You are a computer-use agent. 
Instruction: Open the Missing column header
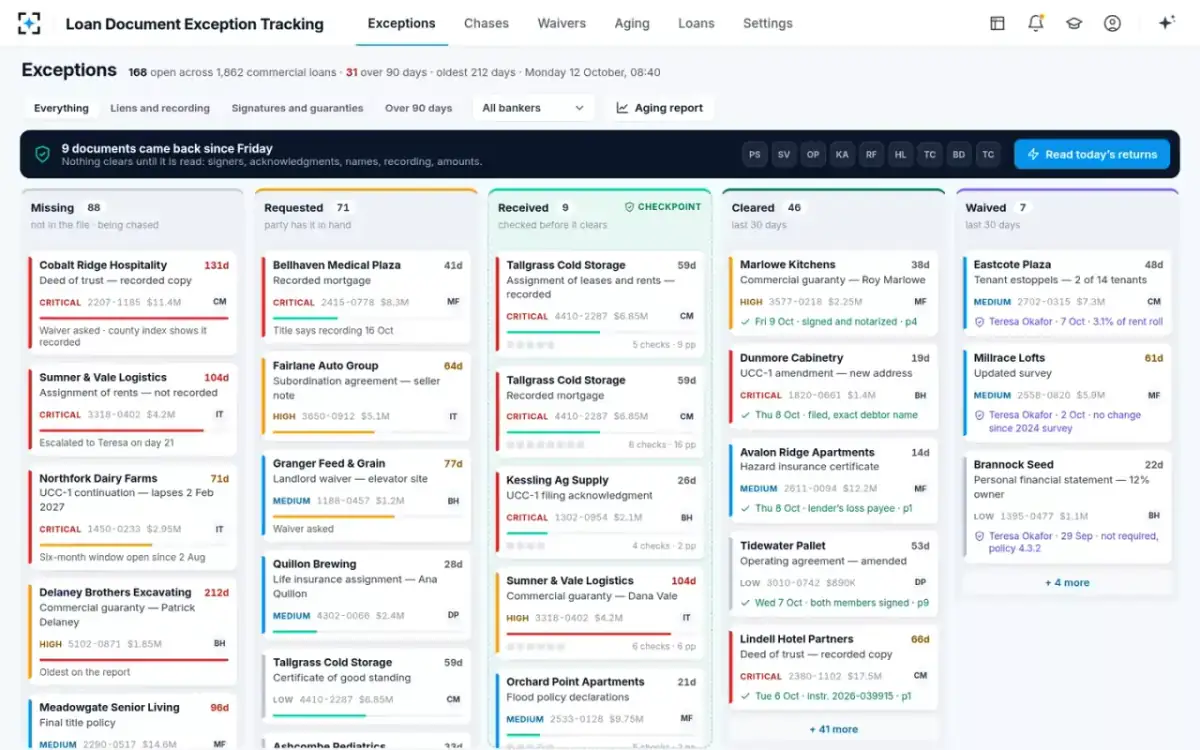132,215
